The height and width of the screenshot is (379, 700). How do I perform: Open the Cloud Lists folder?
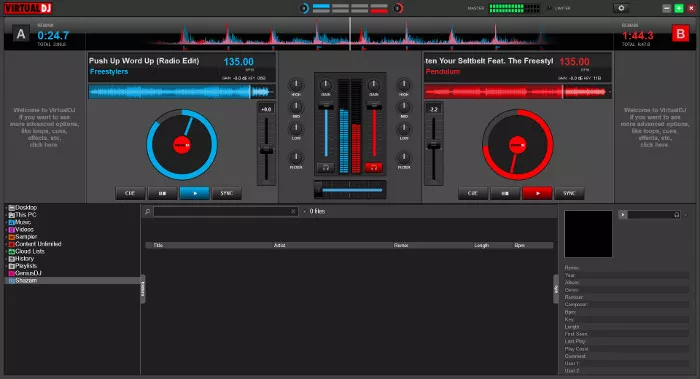pyautogui.click(x=29, y=251)
